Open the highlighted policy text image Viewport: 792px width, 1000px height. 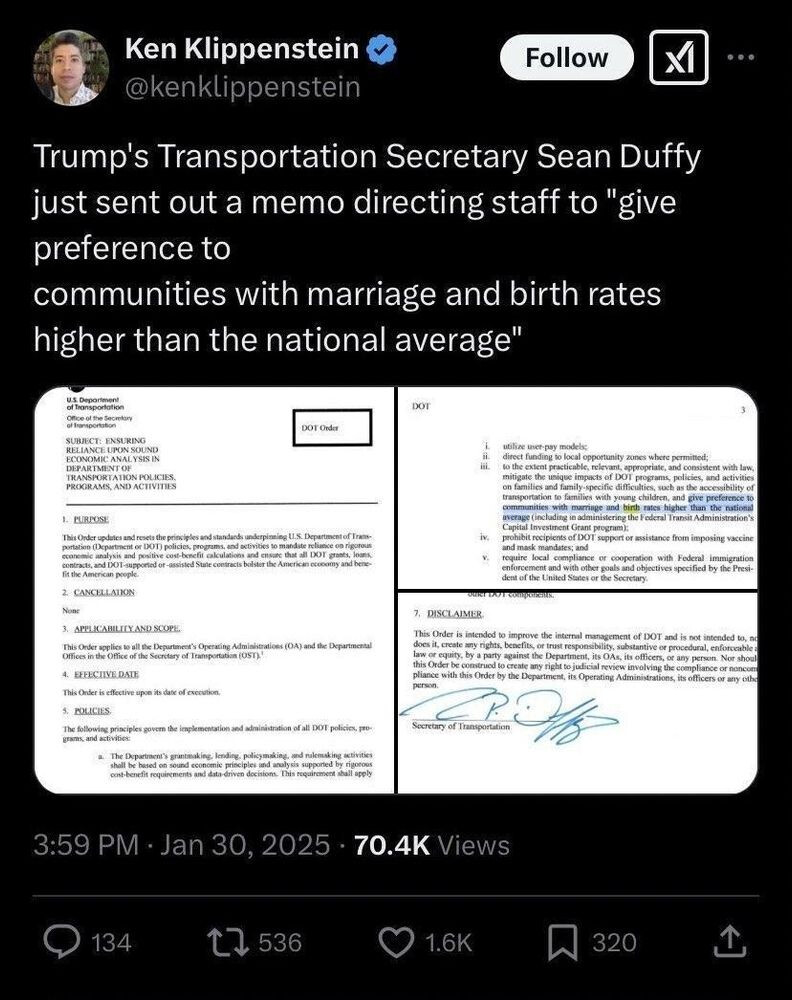[578, 487]
